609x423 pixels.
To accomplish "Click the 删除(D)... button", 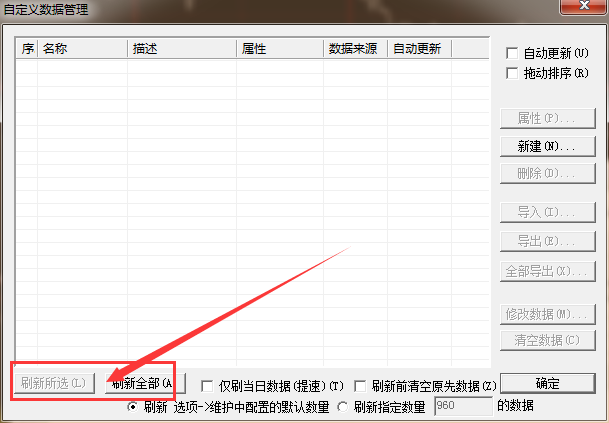I will click(548, 174).
